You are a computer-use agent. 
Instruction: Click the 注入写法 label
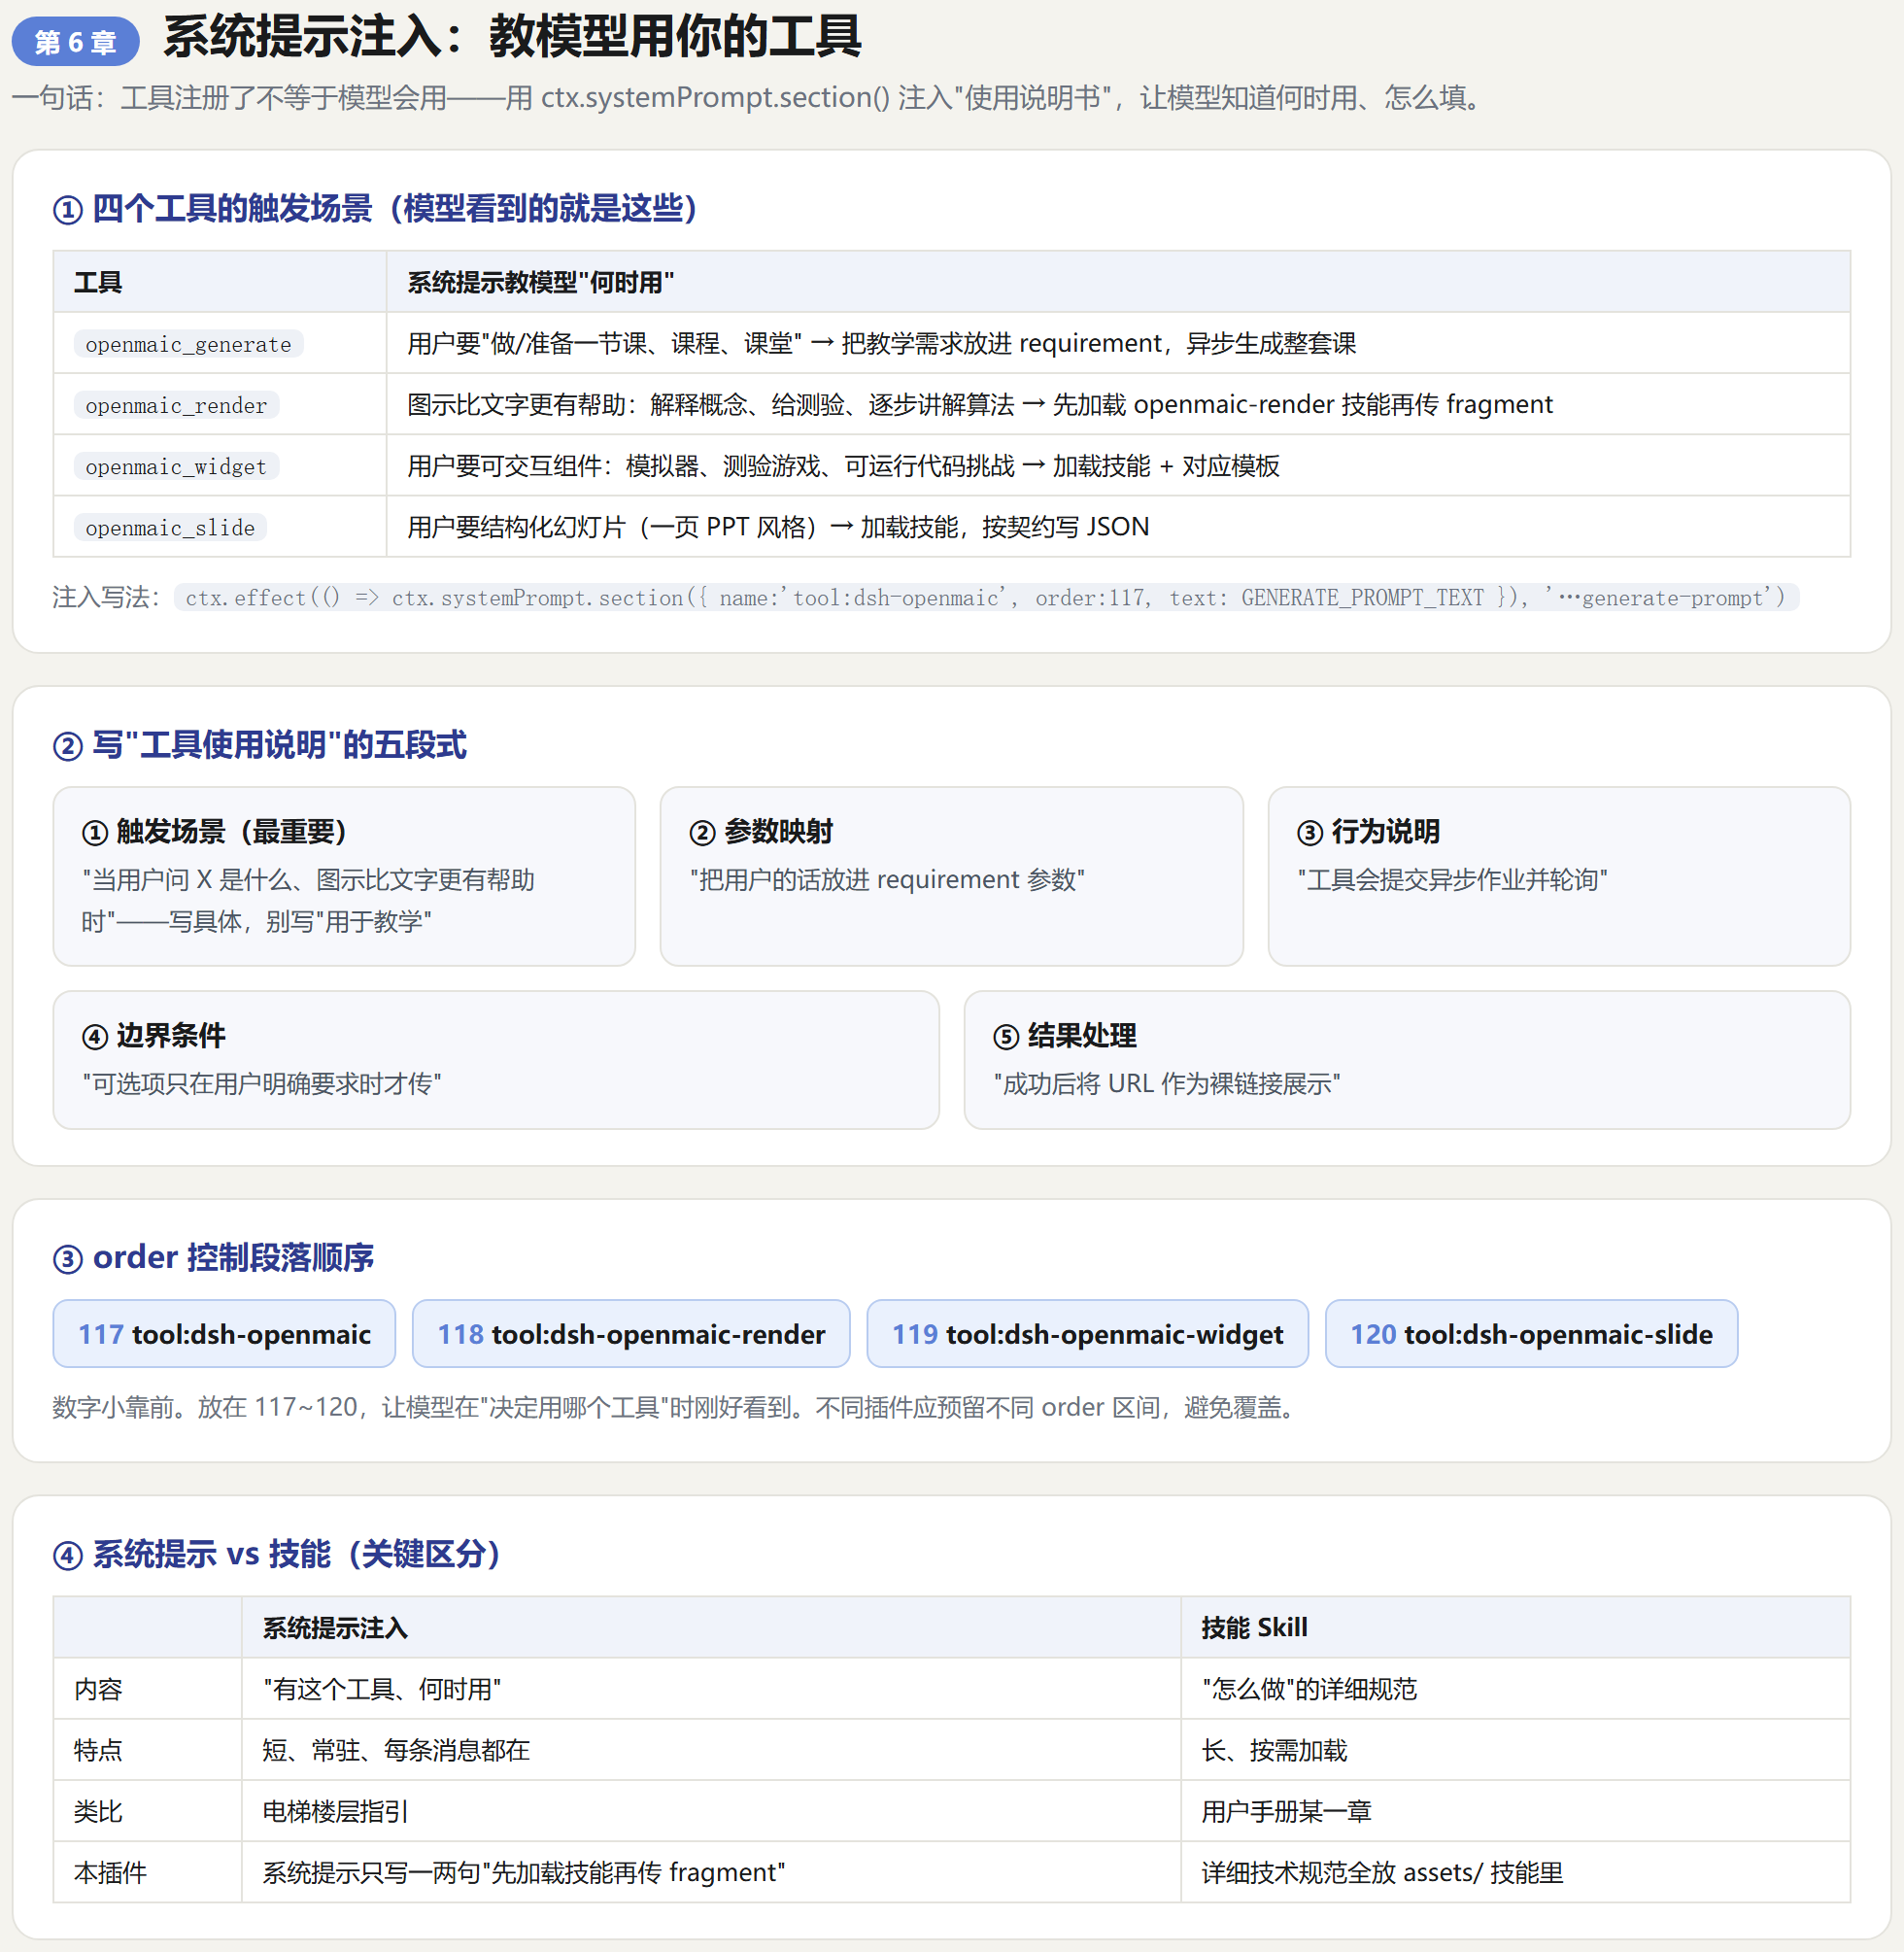click(x=107, y=597)
